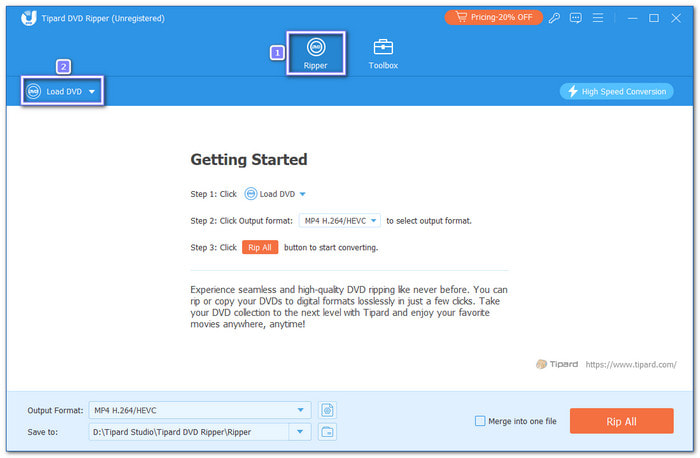Click the Load DVD toolbar button
The width and height of the screenshot is (700, 458).
pos(59,92)
